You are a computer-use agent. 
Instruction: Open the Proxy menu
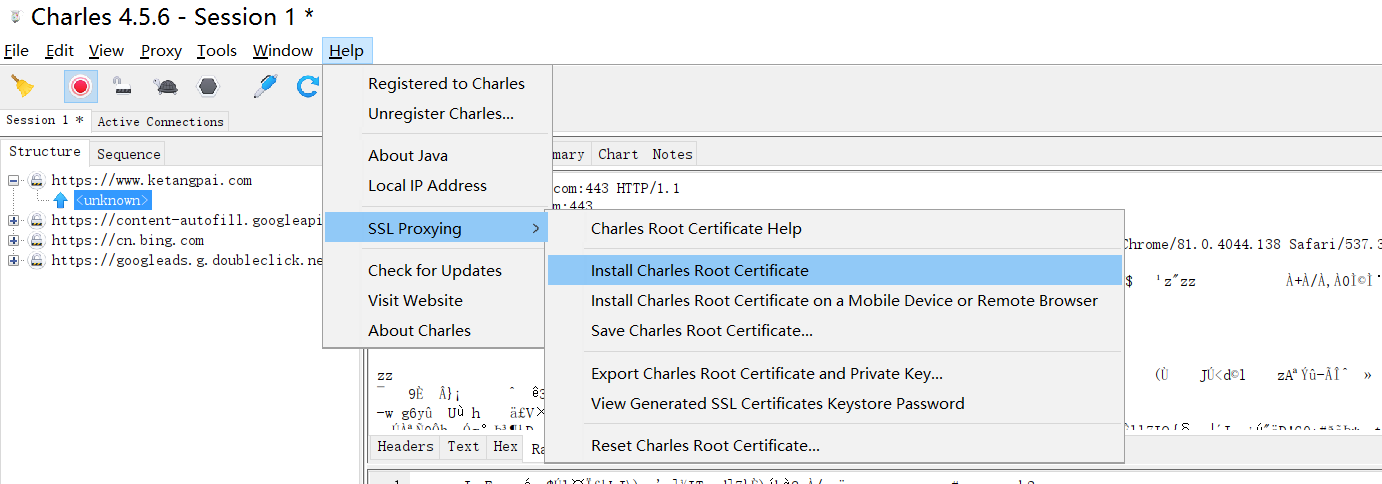tap(161, 50)
